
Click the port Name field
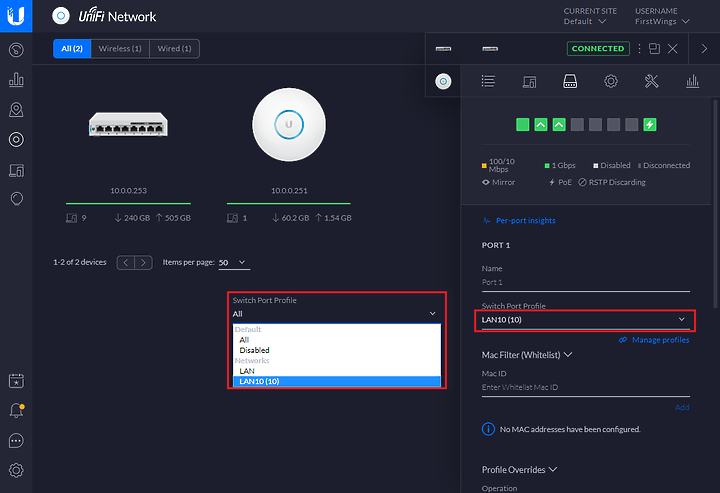click(585, 282)
